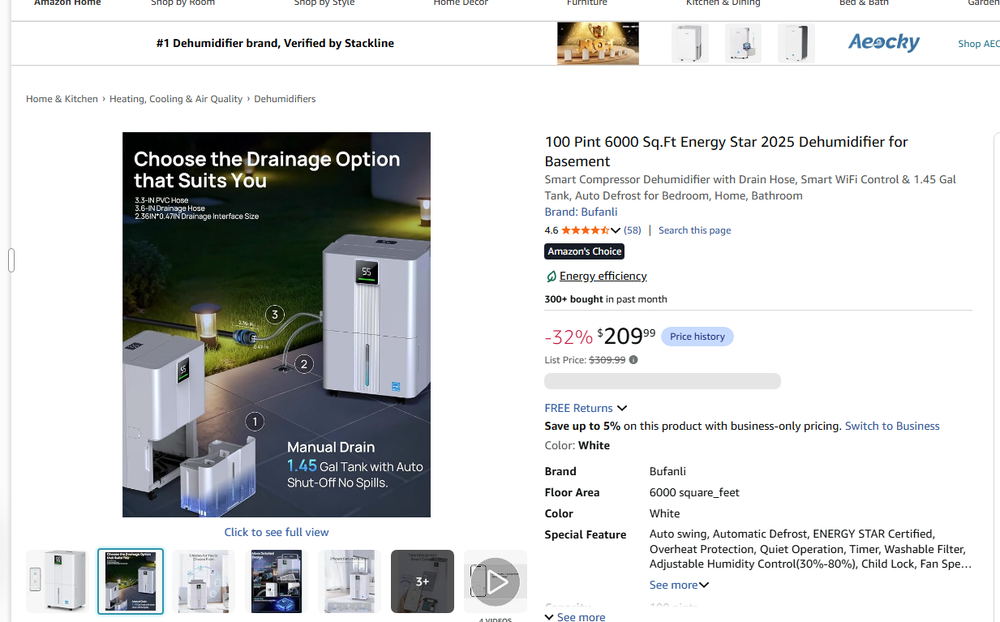Select the Kitchen & Dining menu item
Viewport: 1000px width, 622px height.
click(x=723, y=3)
